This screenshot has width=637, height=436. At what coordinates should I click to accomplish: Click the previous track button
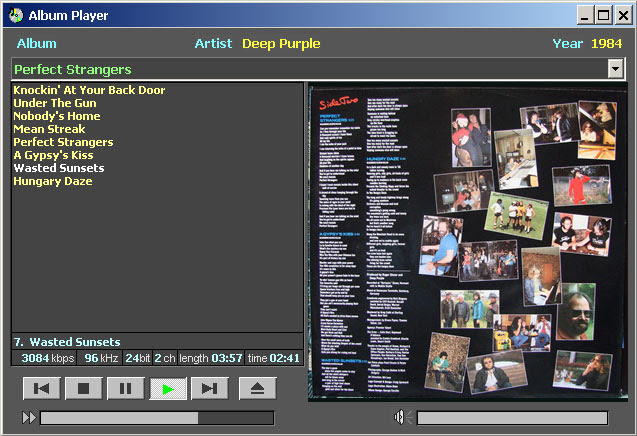[x=42, y=388]
